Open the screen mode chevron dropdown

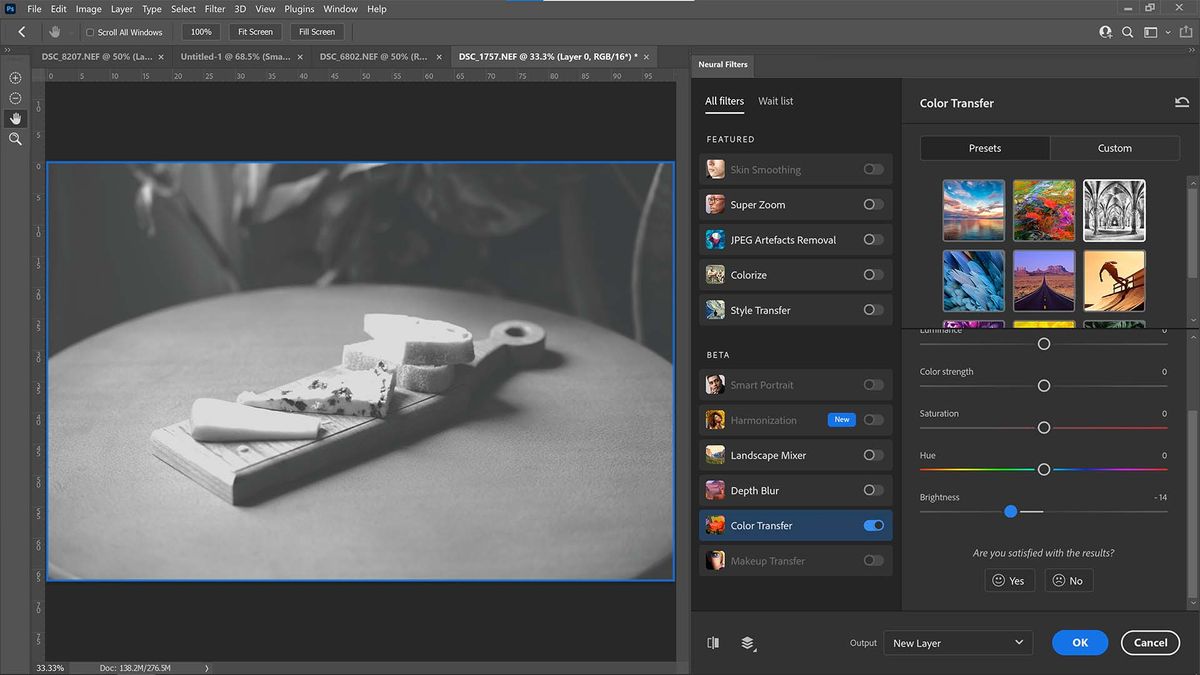[1167, 31]
